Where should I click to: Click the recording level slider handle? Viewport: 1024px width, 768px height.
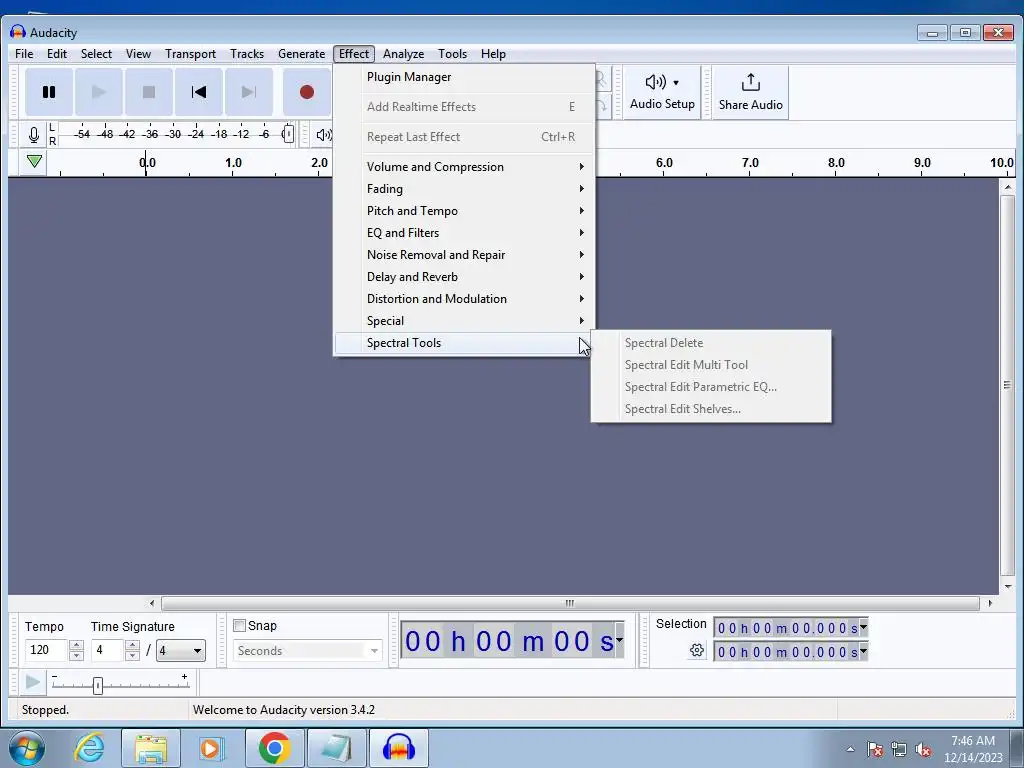point(288,135)
